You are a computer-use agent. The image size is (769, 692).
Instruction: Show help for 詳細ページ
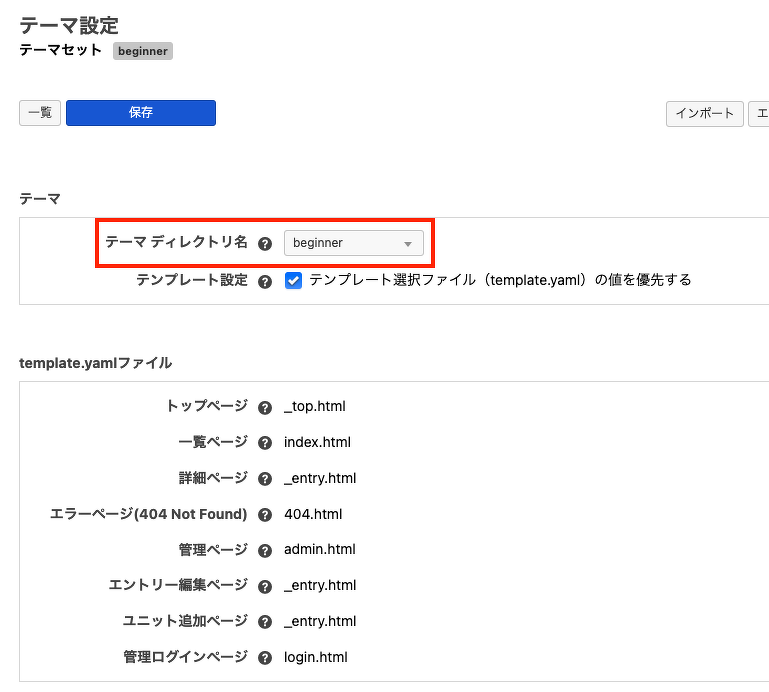coord(265,479)
